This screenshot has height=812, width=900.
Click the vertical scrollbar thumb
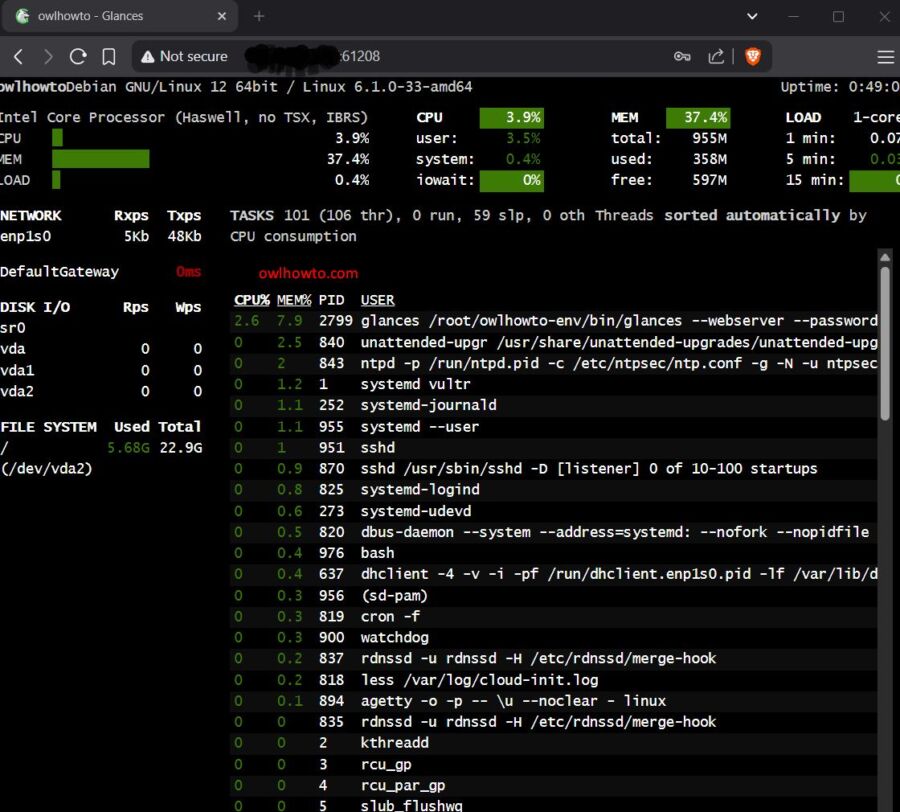pos(885,343)
